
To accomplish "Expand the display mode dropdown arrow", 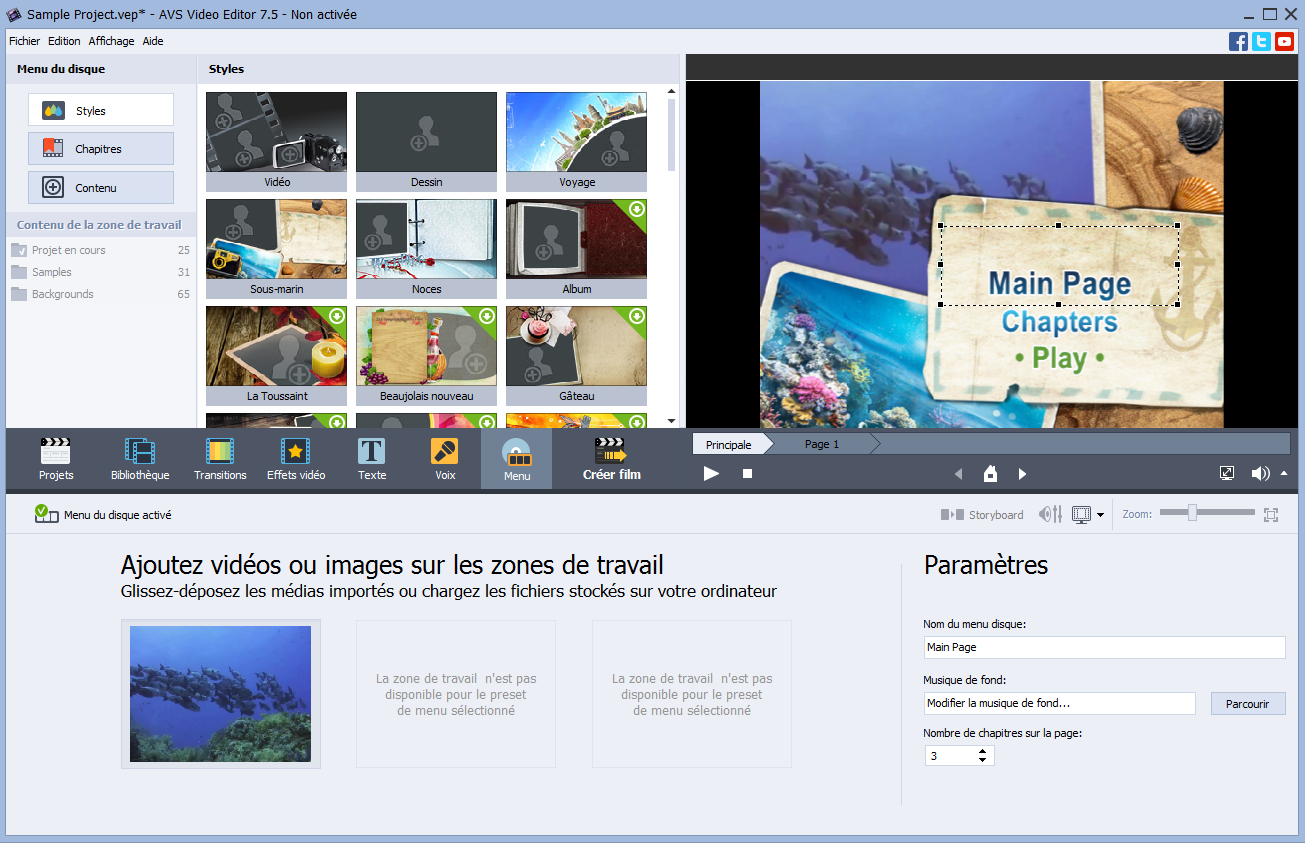I will point(1100,515).
